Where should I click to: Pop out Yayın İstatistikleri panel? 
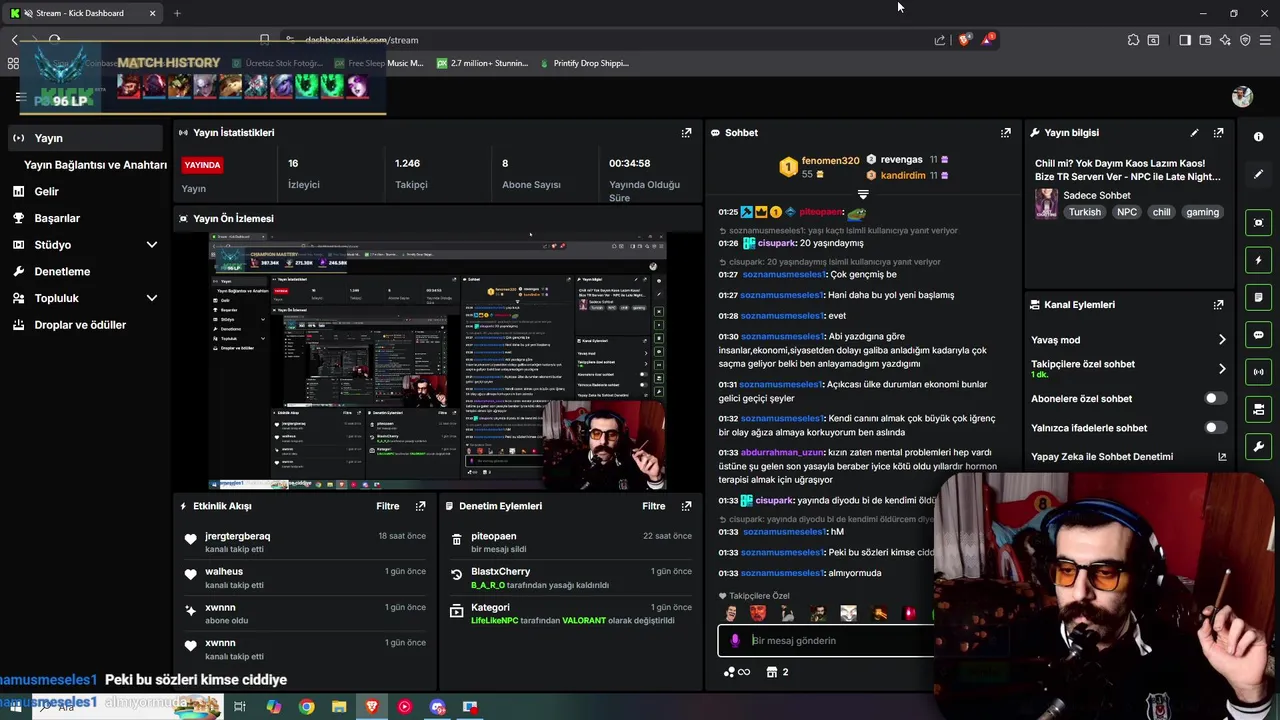[x=686, y=132]
